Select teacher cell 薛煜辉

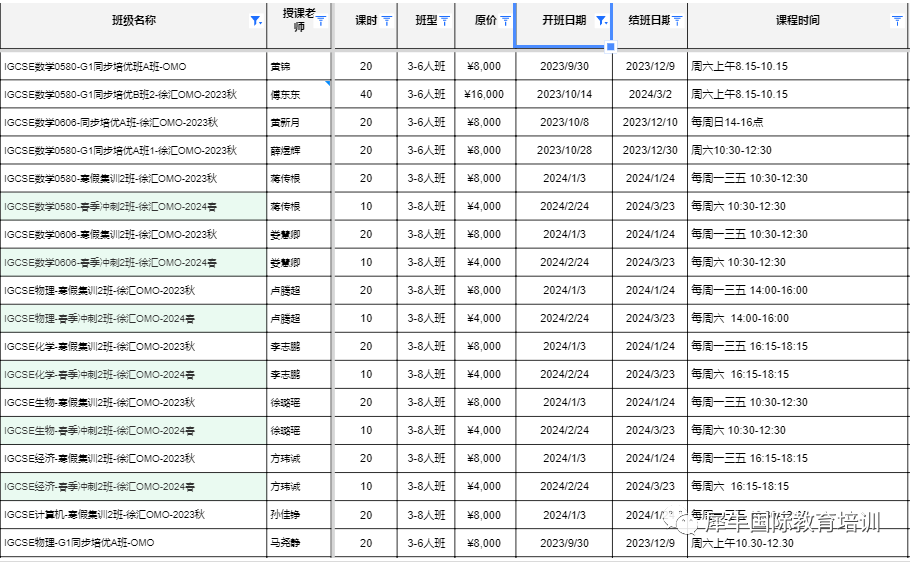click(299, 150)
